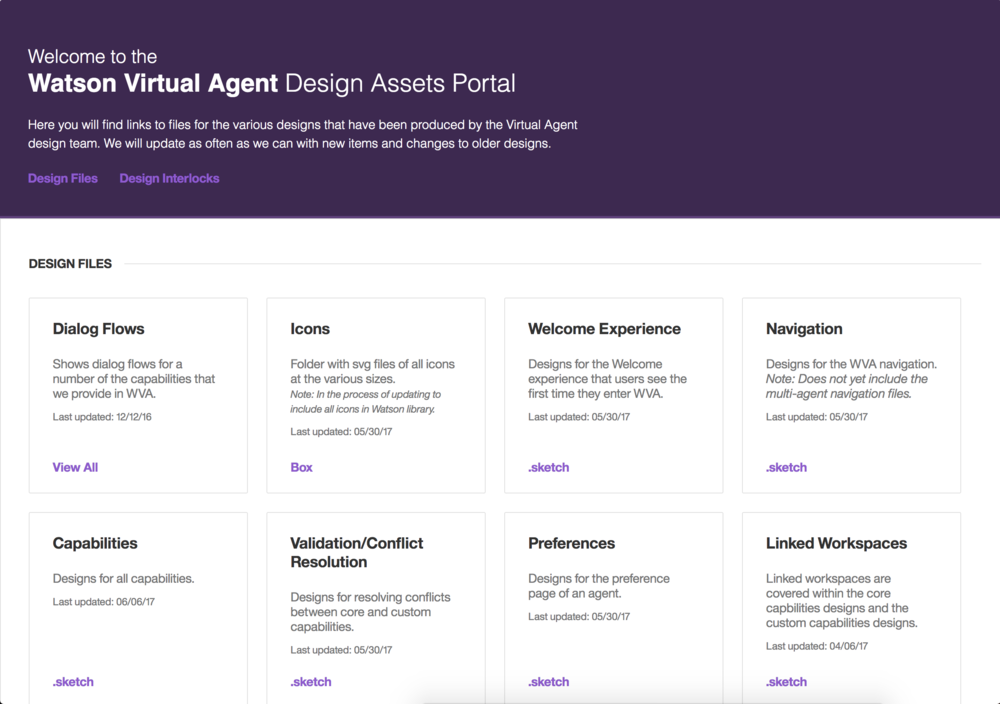Image resolution: width=1000 pixels, height=704 pixels.
Task: Click 'Last updated: 05/30/17' in Icons card
Action: click(341, 432)
